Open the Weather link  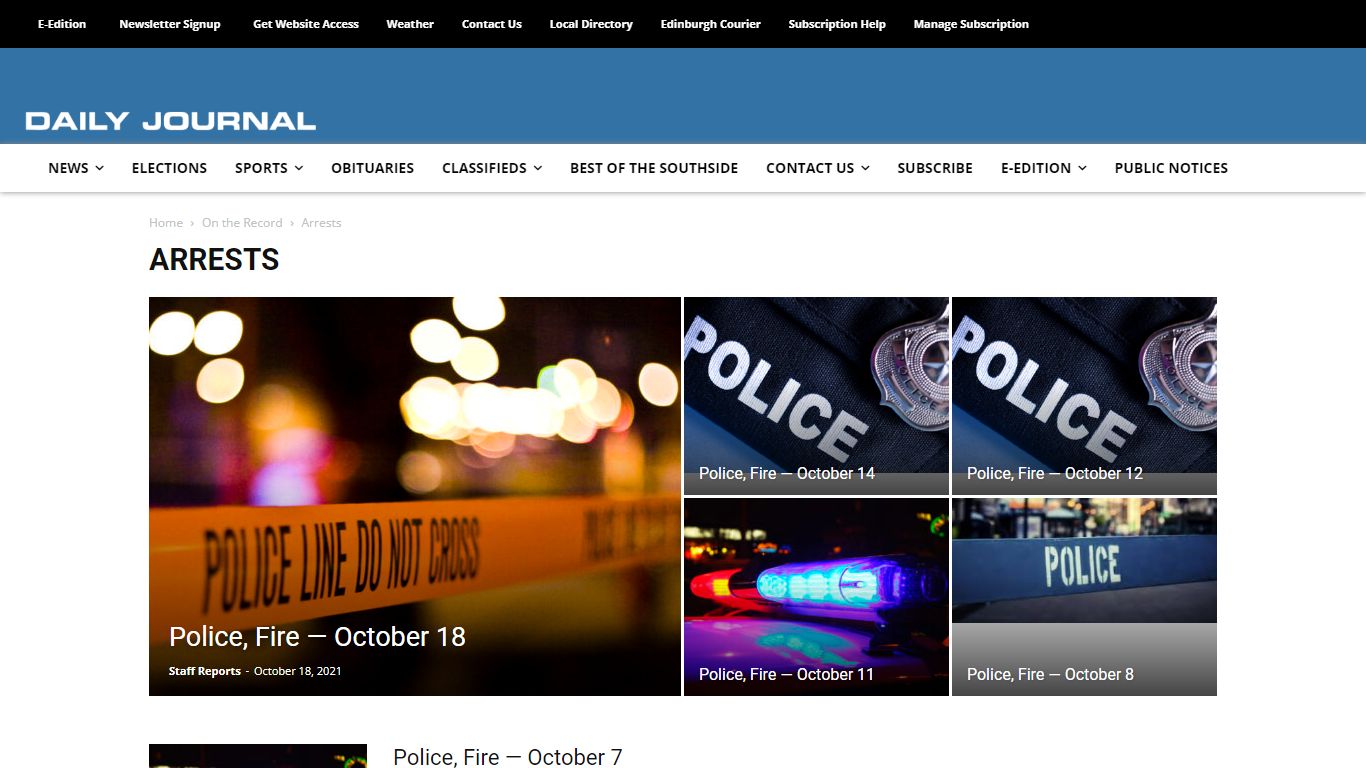coord(410,24)
